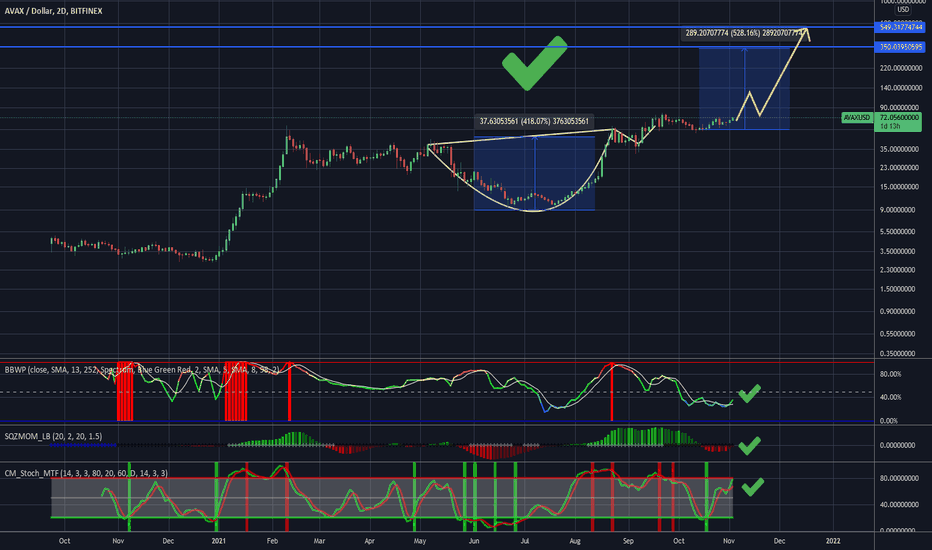The width and height of the screenshot is (932, 550).
Task: Click the May label on the time axis
Action: click(x=420, y=541)
